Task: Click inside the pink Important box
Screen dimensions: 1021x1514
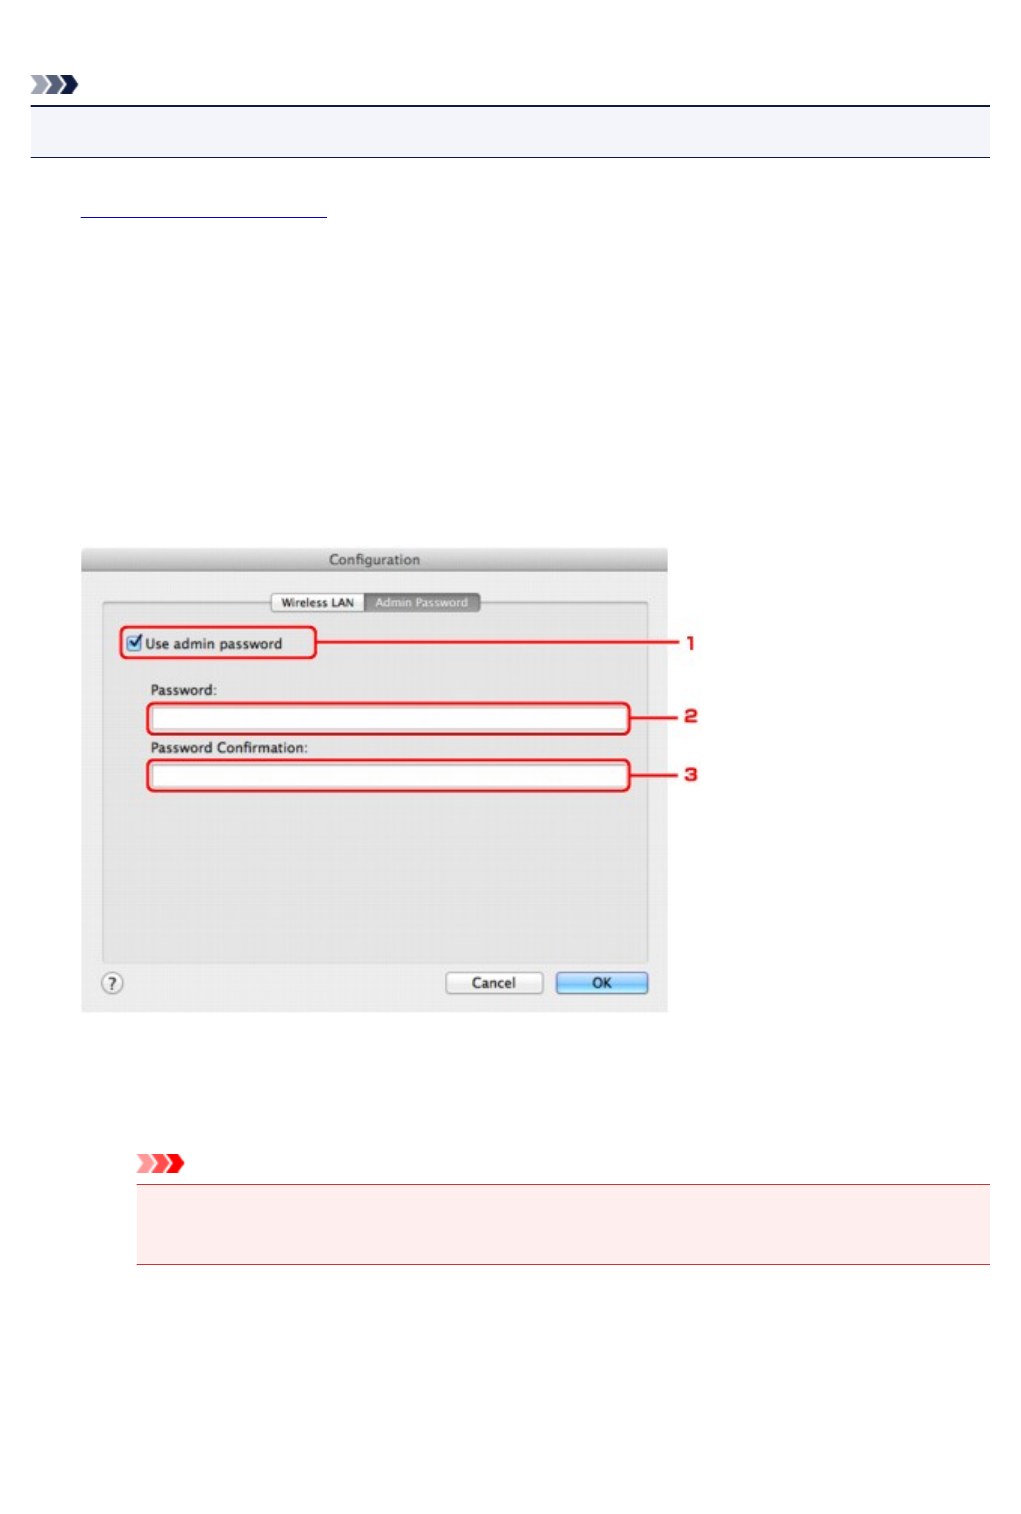Action: [563, 1225]
